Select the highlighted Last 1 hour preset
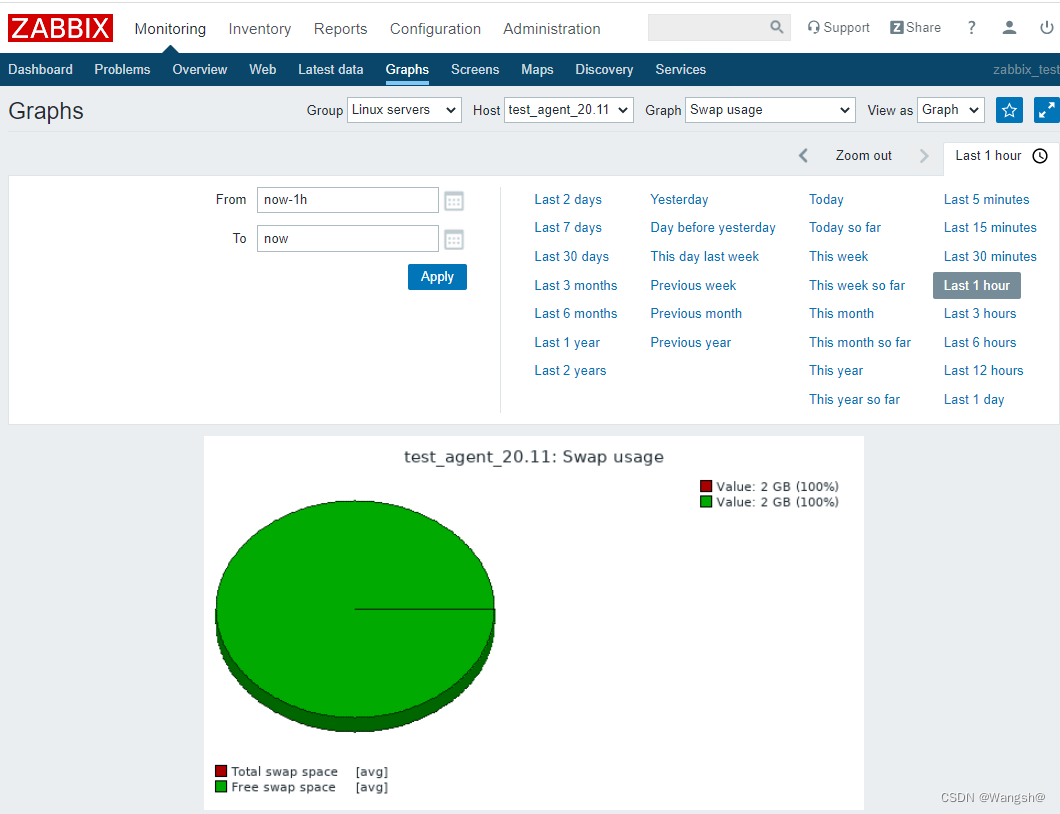Image resolution: width=1060 pixels, height=814 pixels. (976, 285)
